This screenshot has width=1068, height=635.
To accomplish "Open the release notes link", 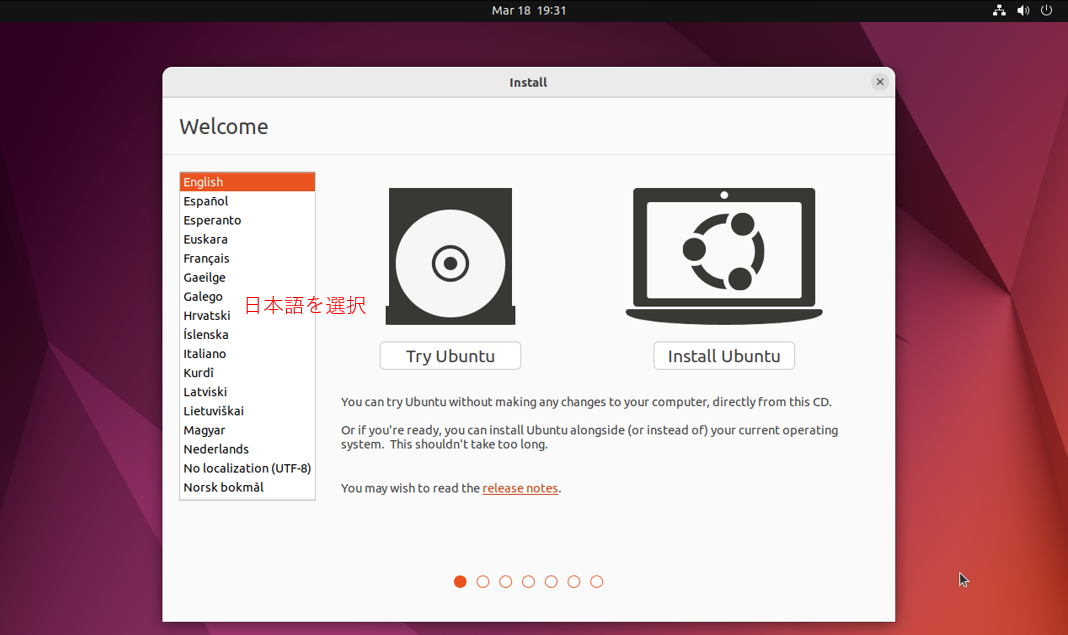I will [520, 488].
